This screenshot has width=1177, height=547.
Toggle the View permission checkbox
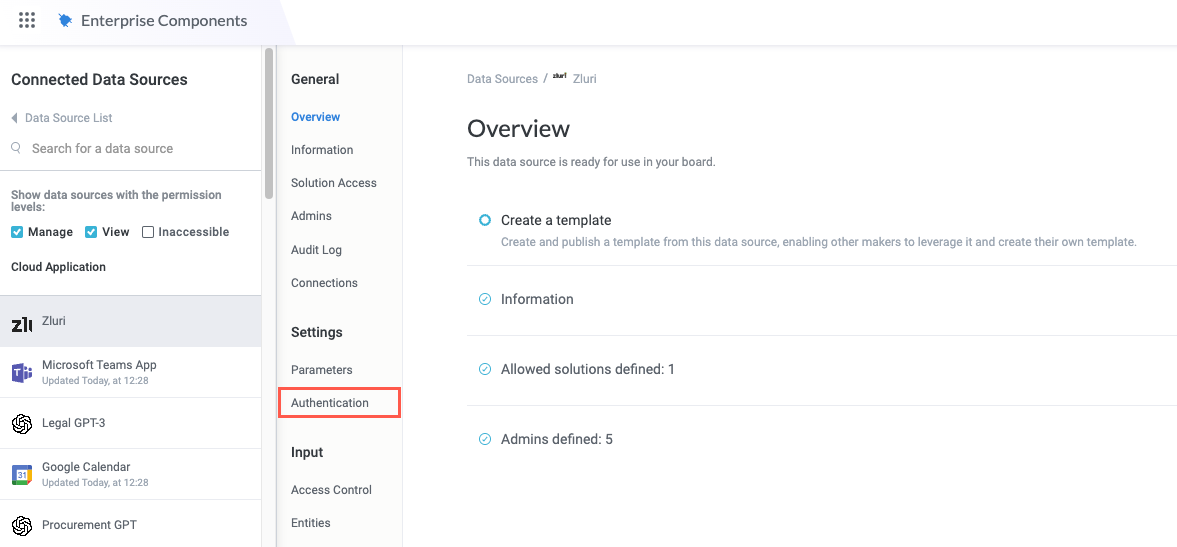pos(91,232)
